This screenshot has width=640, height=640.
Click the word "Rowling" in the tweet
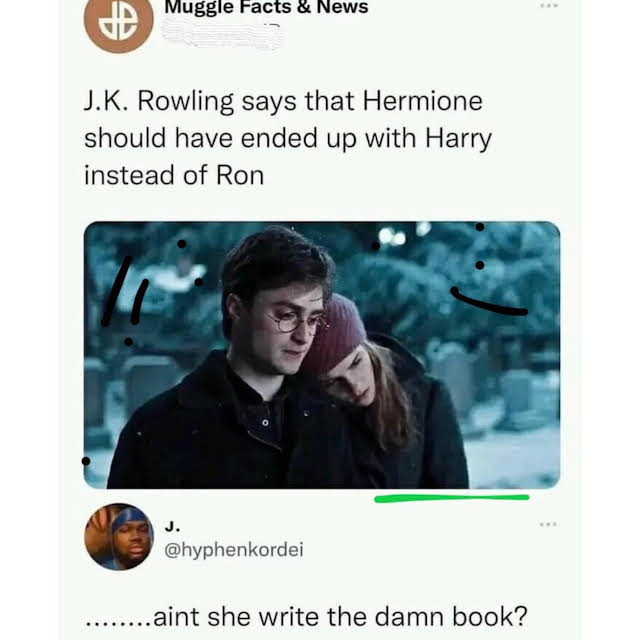pyautogui.click(x=186, y=102)
